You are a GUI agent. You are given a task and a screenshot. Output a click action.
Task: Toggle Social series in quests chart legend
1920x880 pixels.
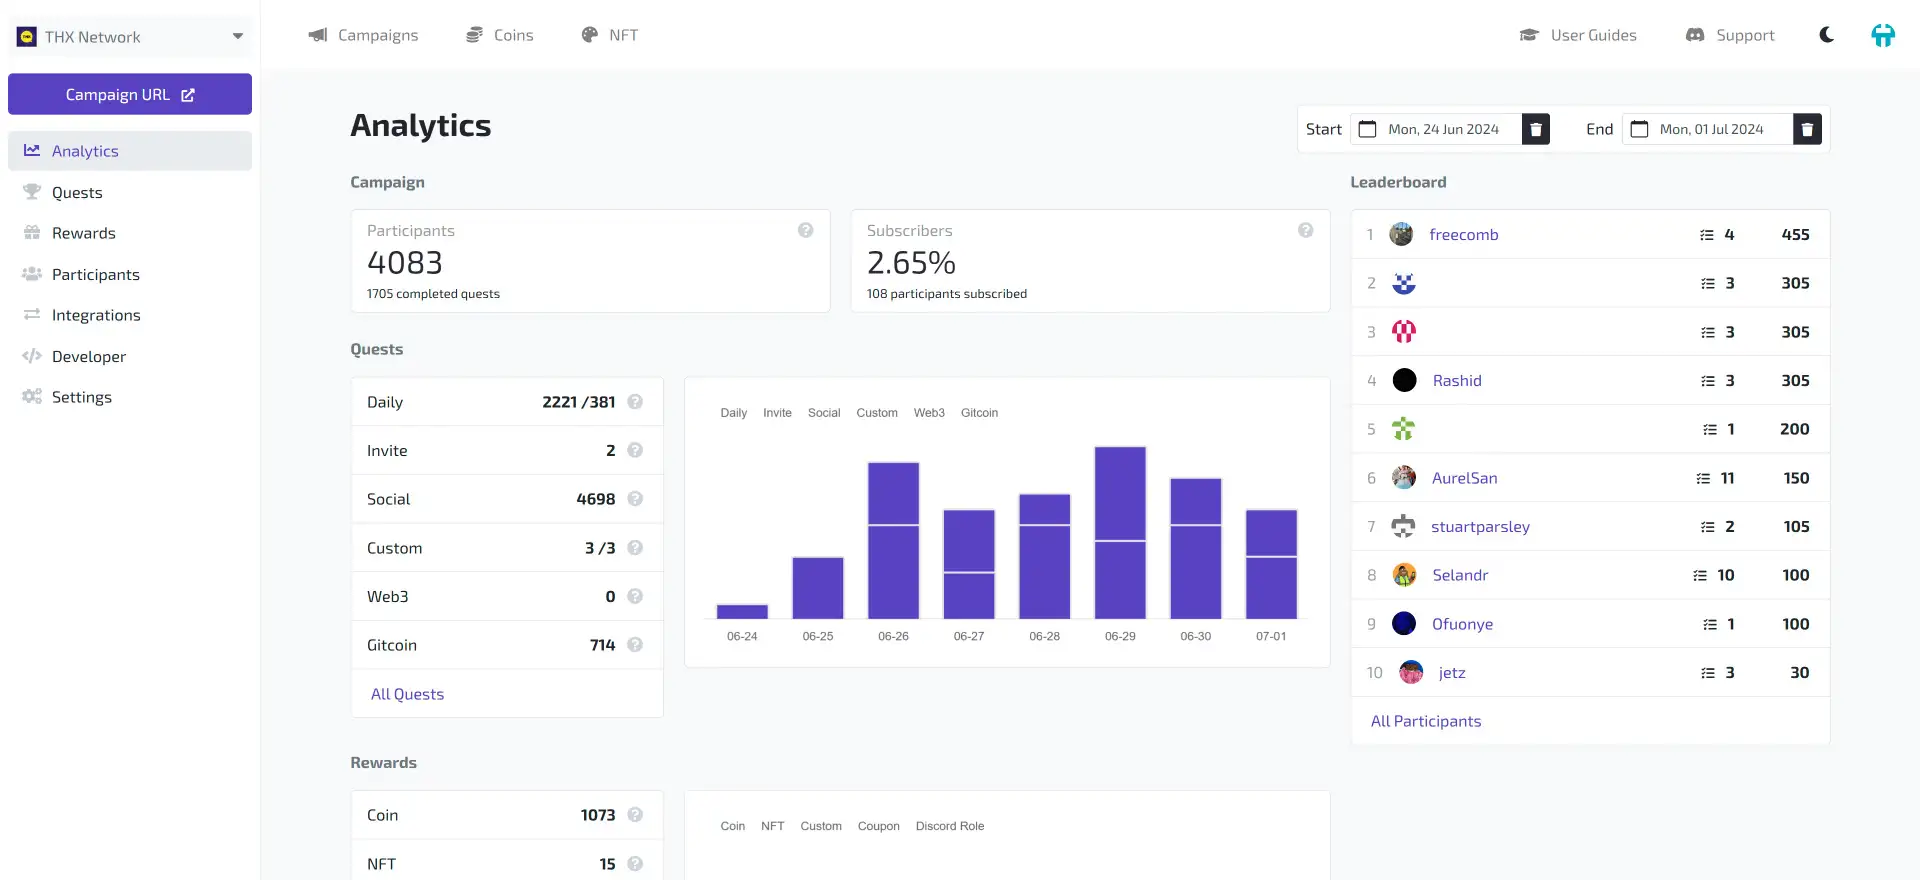tap(823, 413)
